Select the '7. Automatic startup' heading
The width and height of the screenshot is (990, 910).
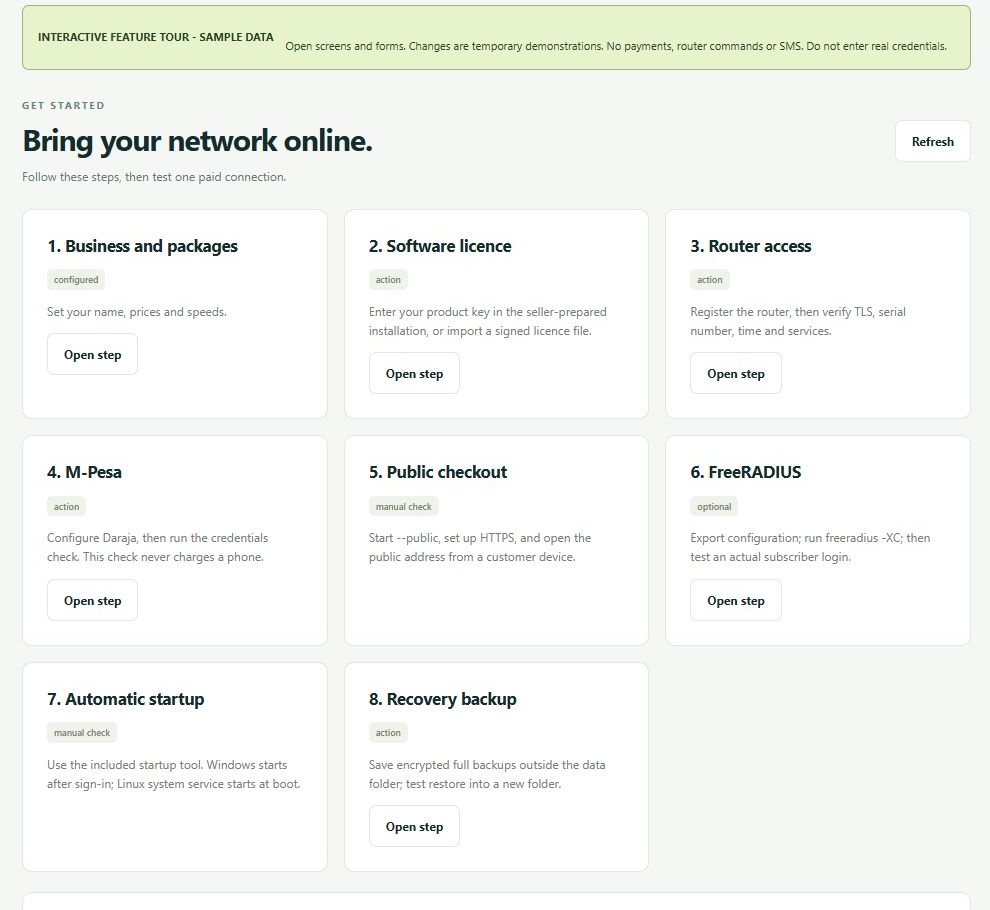pos(126,699)
